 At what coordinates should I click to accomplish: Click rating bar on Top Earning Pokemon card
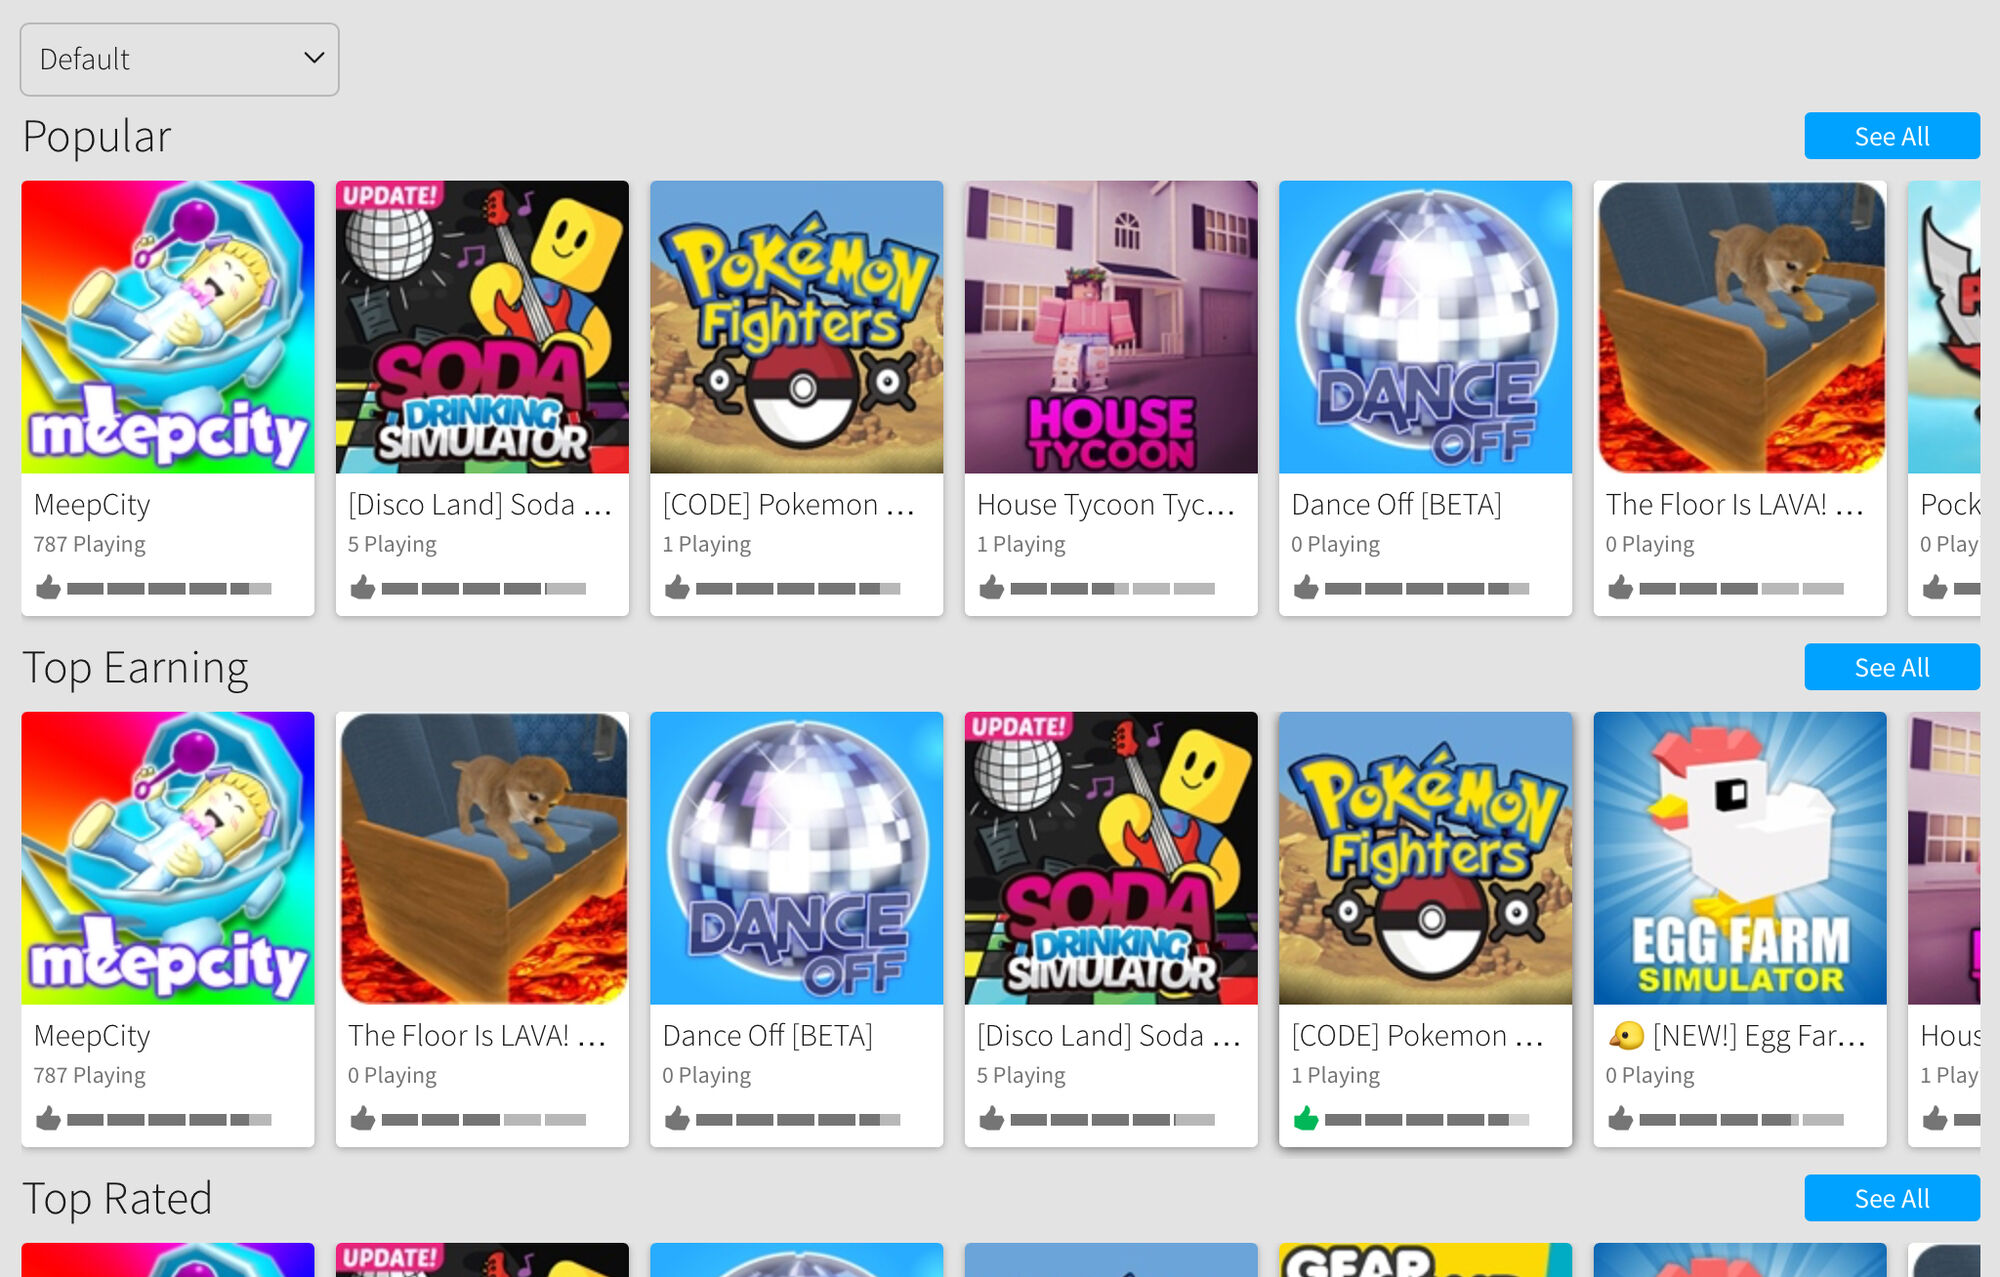(x=1427, y=1120)
